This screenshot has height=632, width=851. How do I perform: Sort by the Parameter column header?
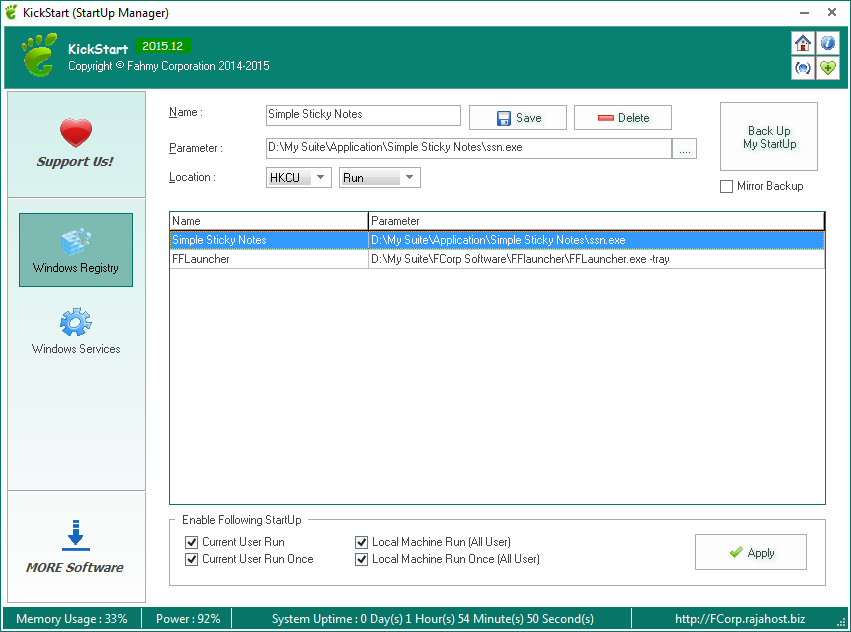596,221
